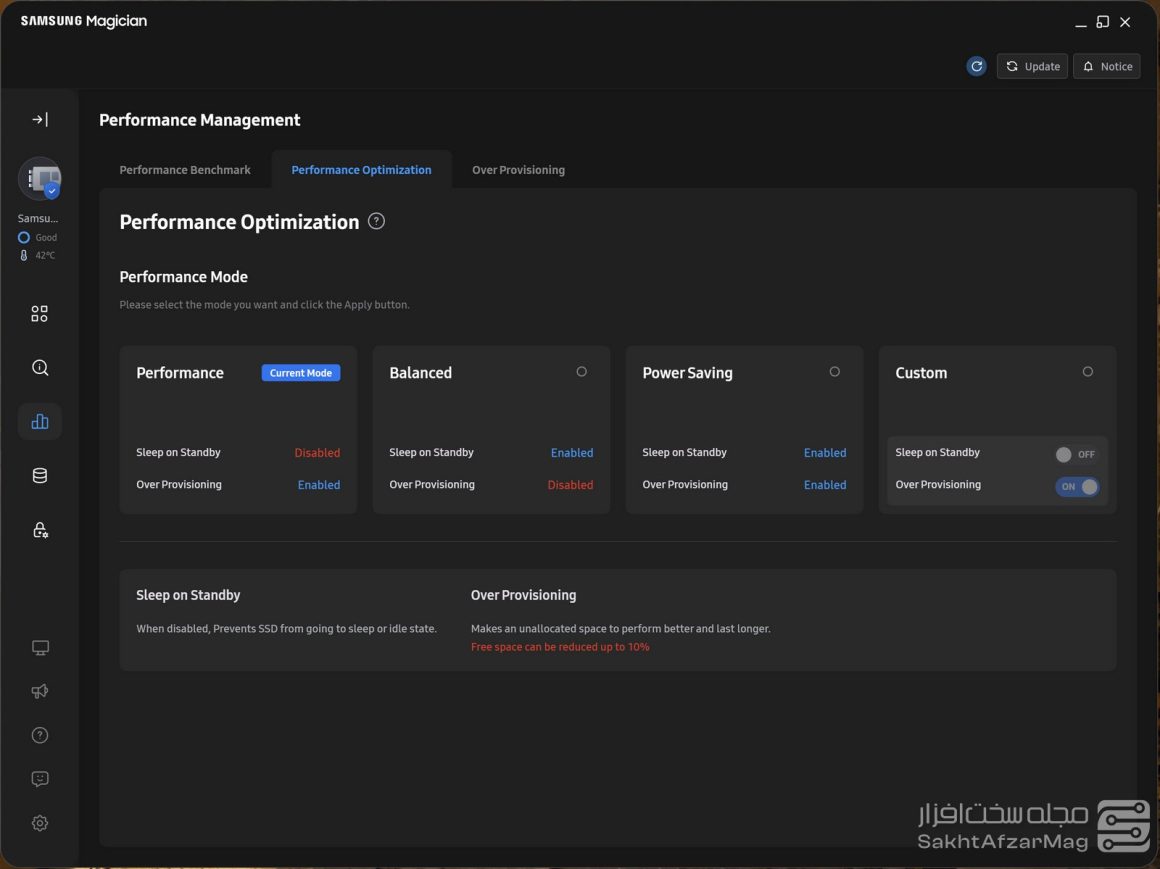The width and height of the screenshot is (1160, 869).
Task: Open the announcements megaphone icon
Action: (40, 692)
